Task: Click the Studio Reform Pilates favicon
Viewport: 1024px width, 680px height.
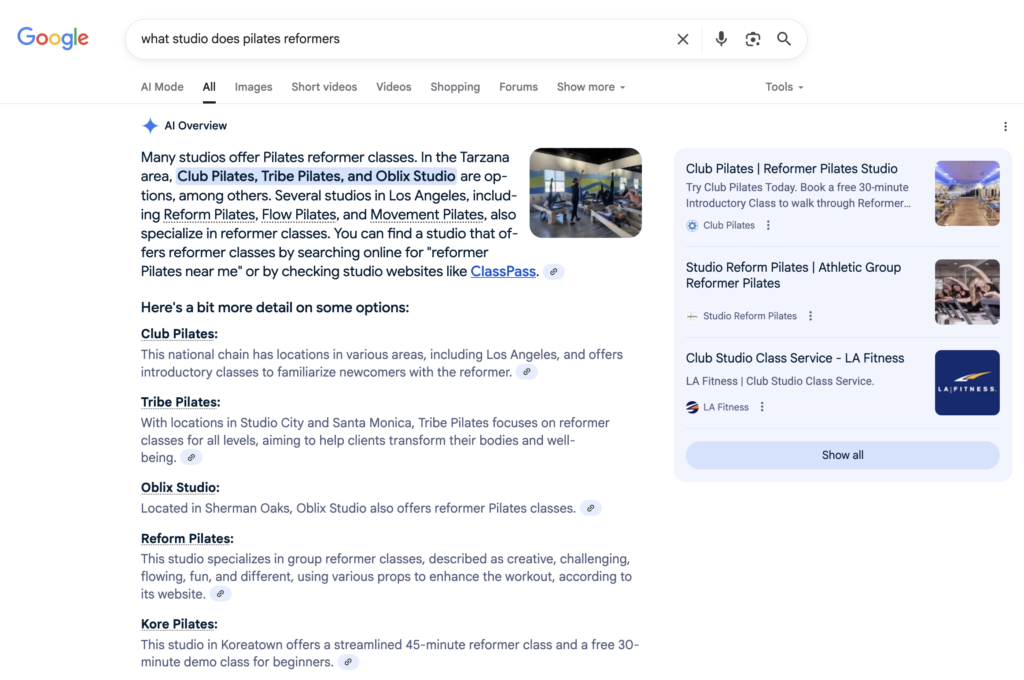Action: pyautogui.click(x=692, y=316)
